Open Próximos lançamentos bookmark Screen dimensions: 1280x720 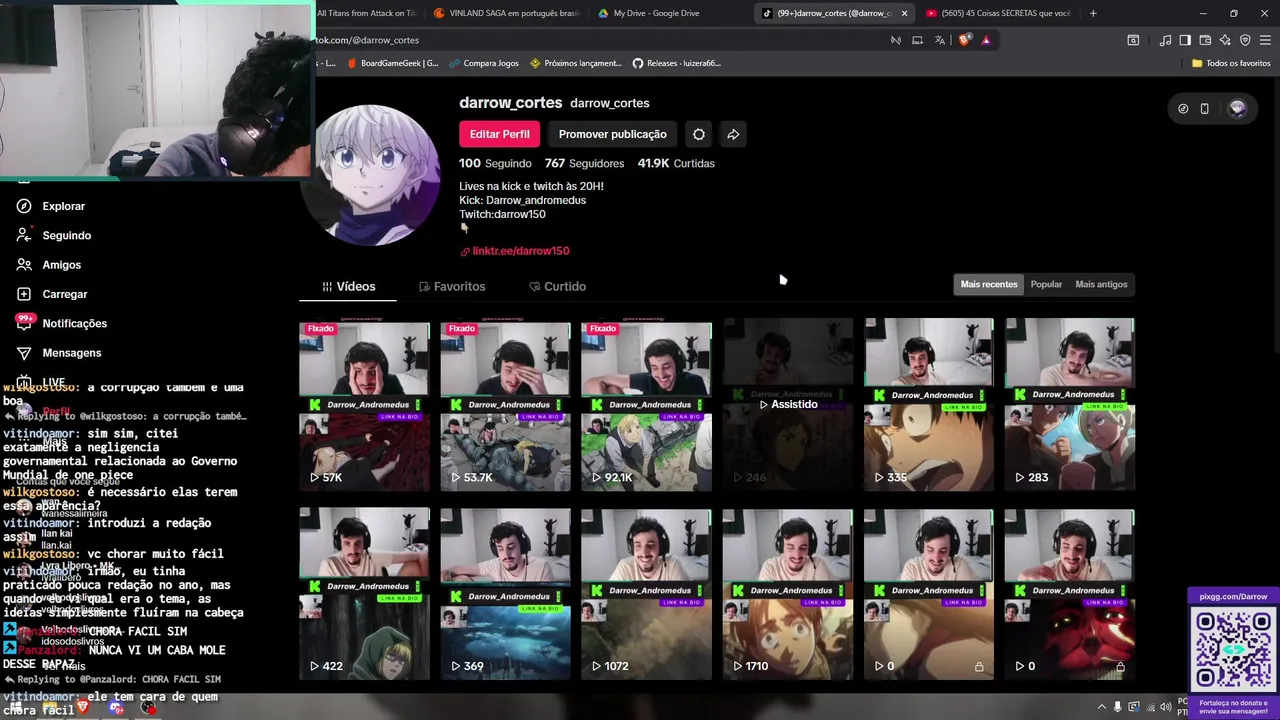pos(576,63)
